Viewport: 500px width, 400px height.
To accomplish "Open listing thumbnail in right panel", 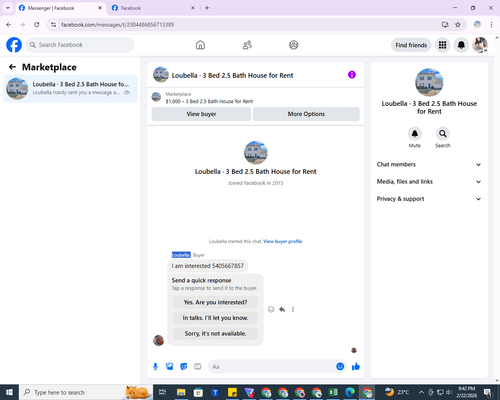I will [429, 82].
